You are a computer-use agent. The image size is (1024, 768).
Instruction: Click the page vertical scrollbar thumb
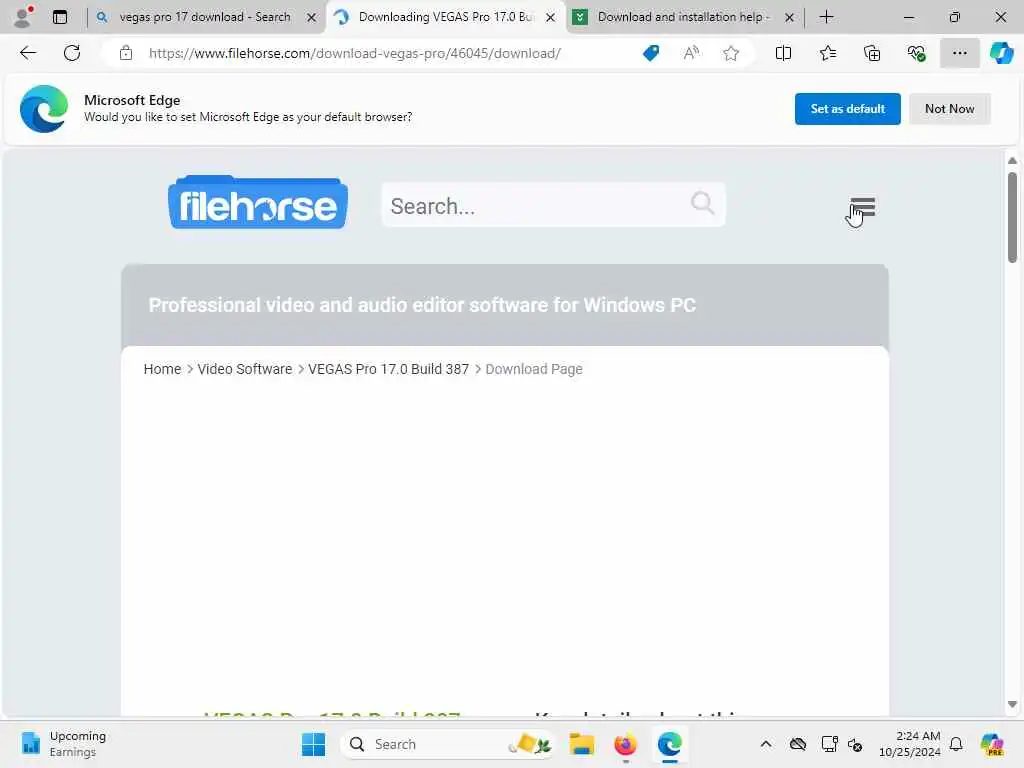(x=1012, y=217)
